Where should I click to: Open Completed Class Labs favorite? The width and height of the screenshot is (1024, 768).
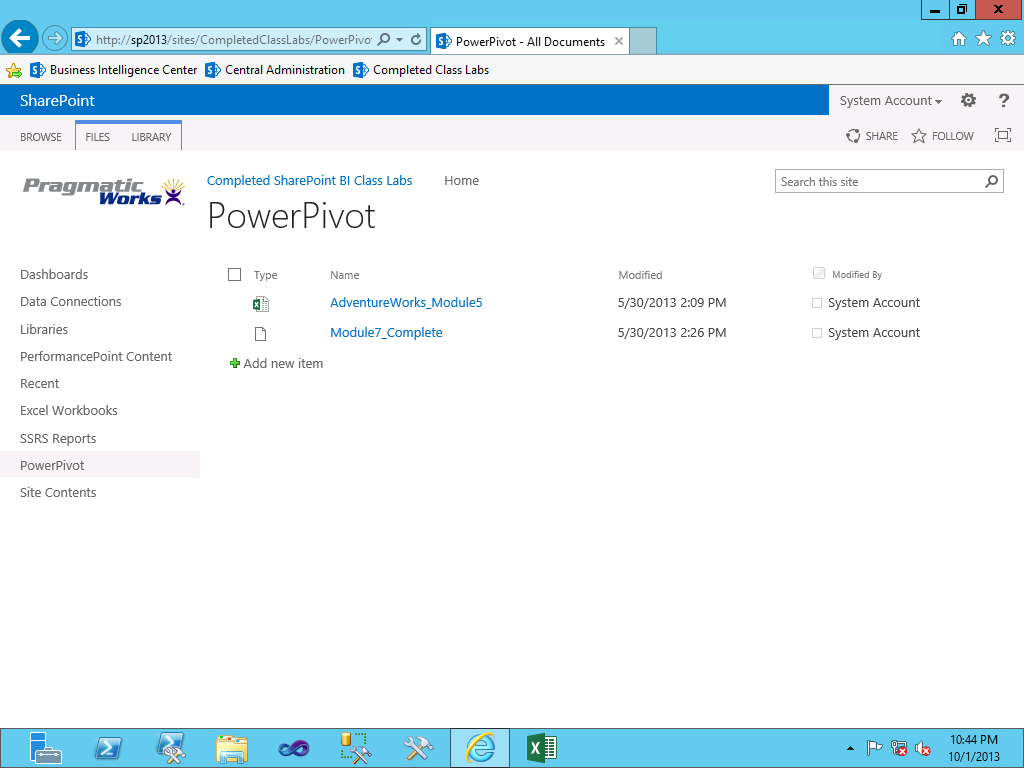tap(421, 70)
